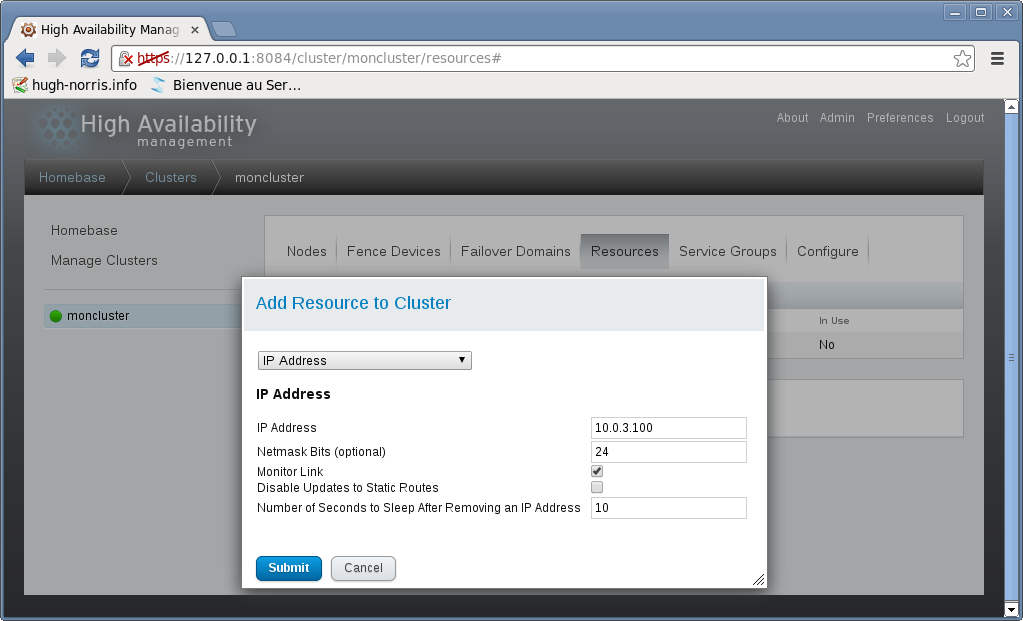Cancel the Add Resource dialog
The height and width of the screenshot is (621, 1023).
(363, 568)
